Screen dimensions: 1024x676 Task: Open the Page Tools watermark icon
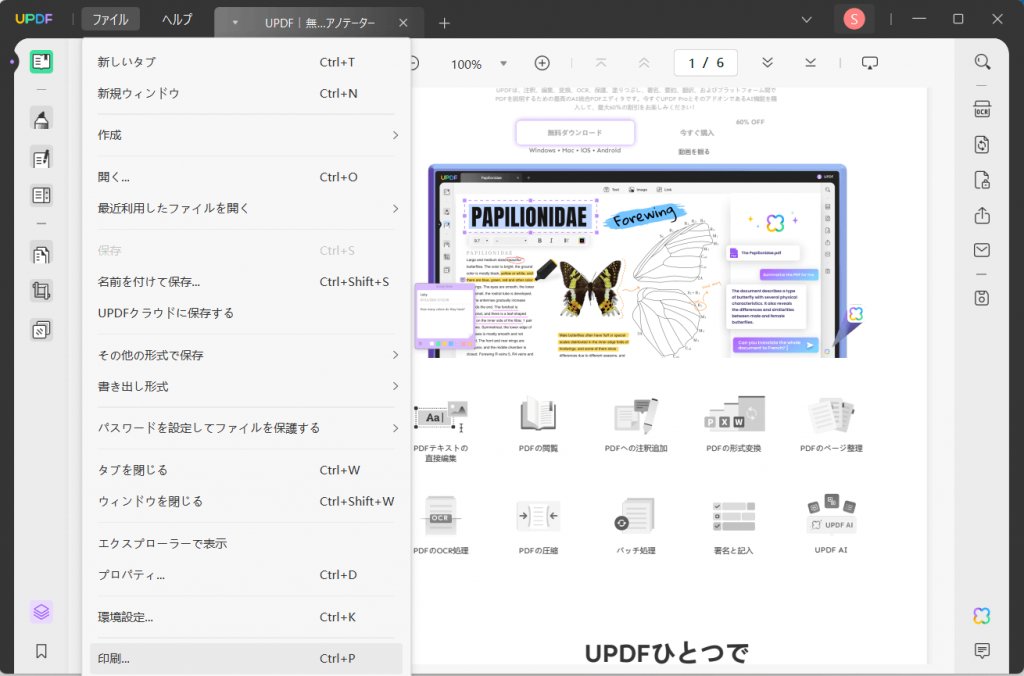coord(41,330)
